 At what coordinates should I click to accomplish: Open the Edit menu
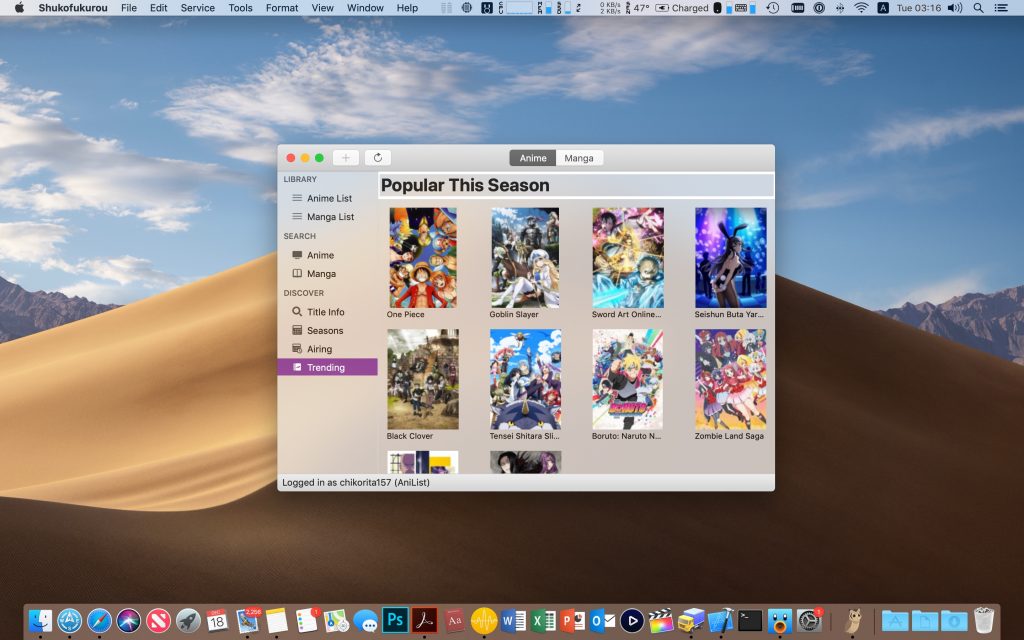pos(159,8)
